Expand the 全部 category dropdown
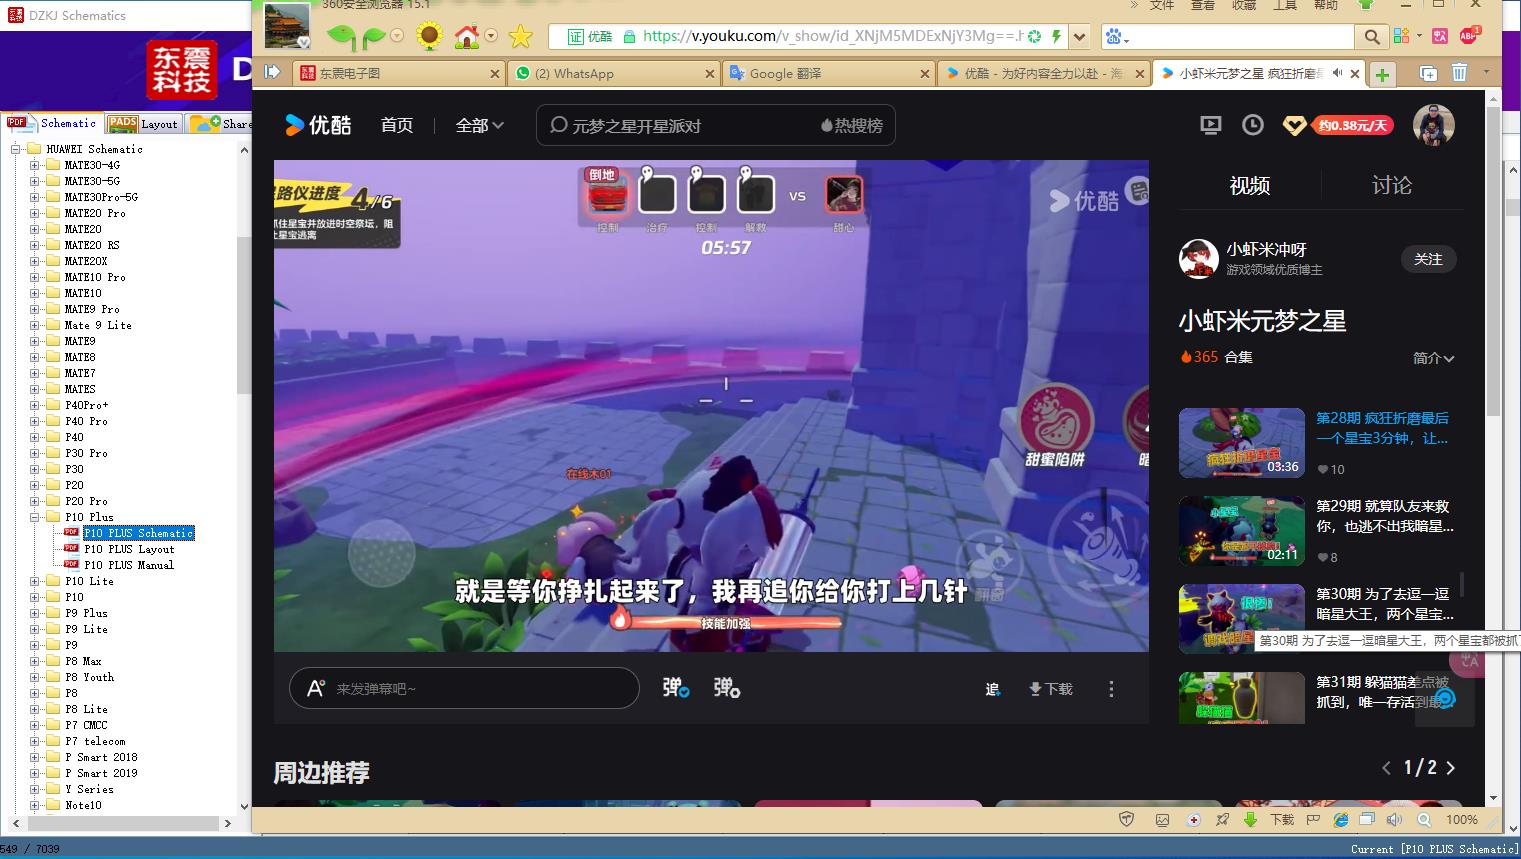This screenshot has width=1521, height=859. 479,125
